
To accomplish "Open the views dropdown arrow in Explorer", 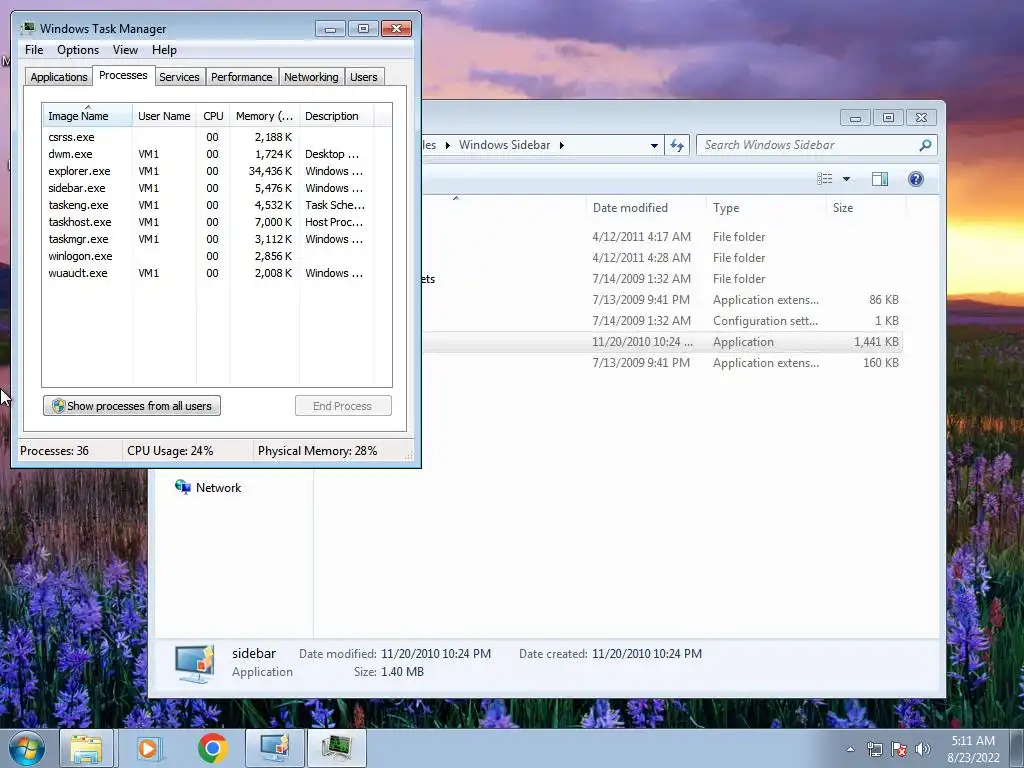I will pyautogui.click(x=846, y=179).
